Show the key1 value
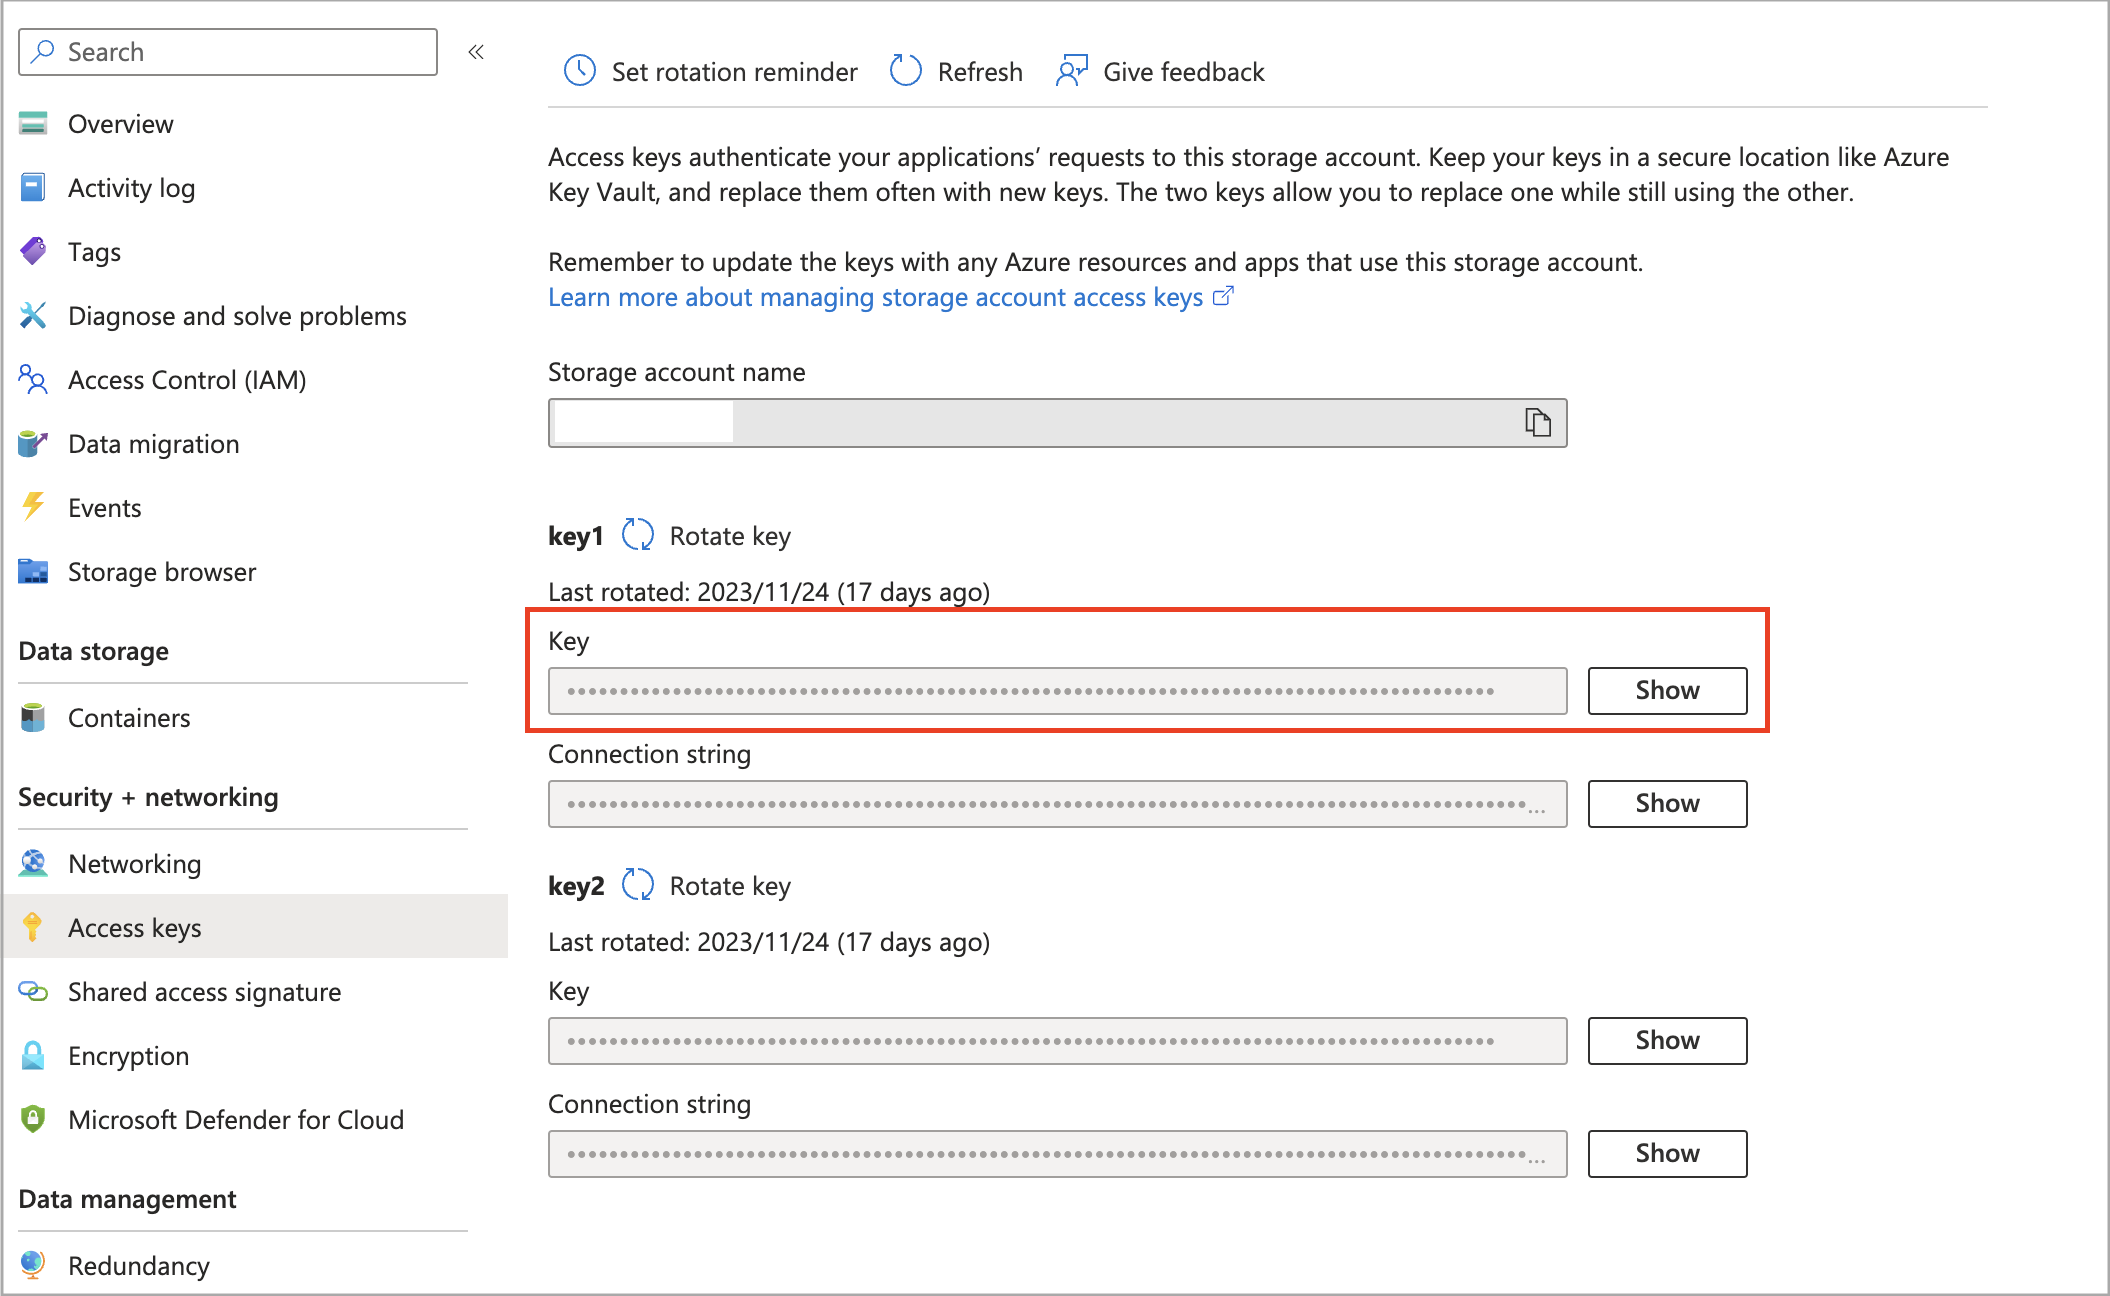Image resolution: width=2110 pixels, height=1296 pixels. [x=1665, y=690]
